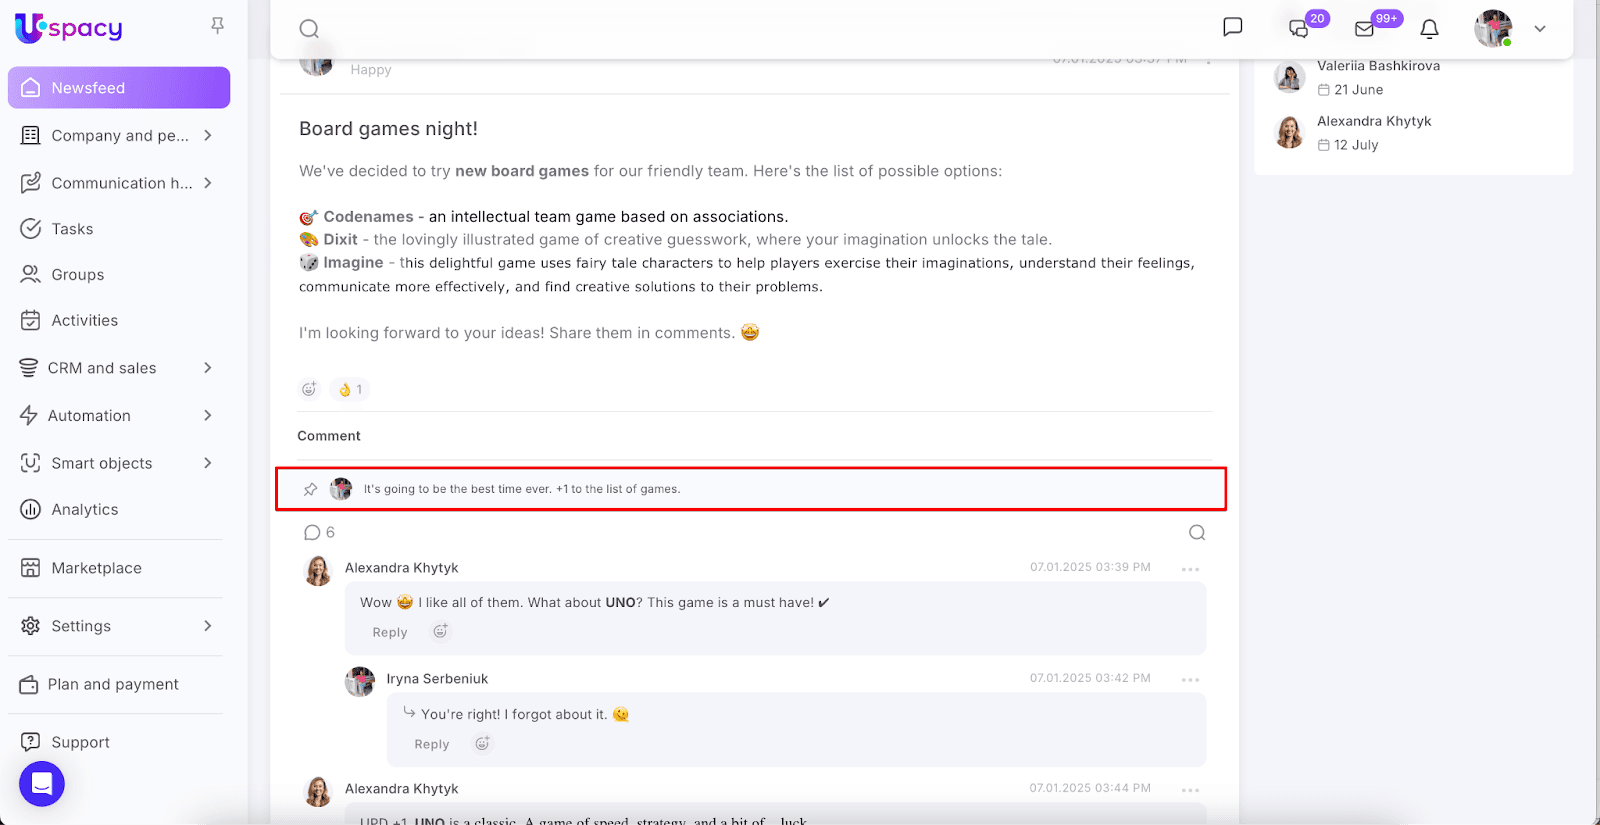Open the Analytics section
Viewport: 1600px width, 825px height.
point(85,510)
